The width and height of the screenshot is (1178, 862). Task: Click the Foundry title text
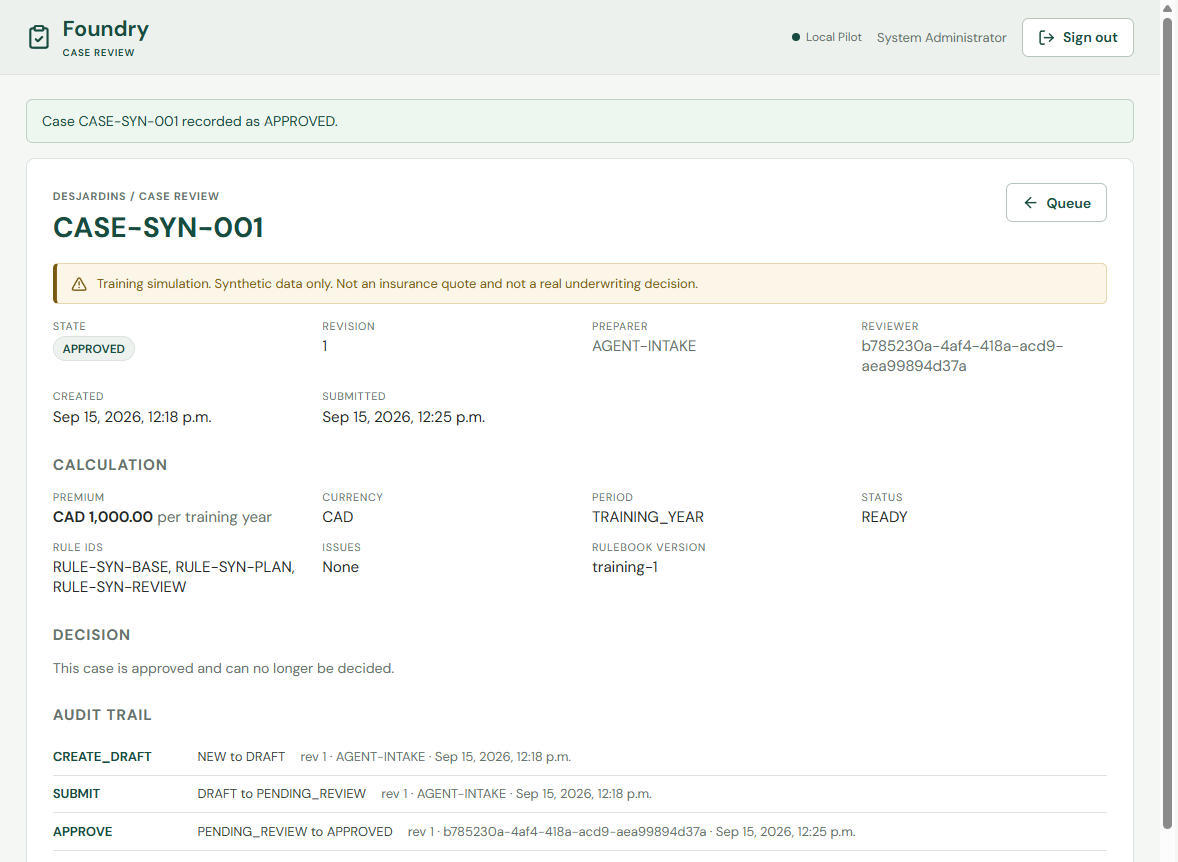pos(105,29)
